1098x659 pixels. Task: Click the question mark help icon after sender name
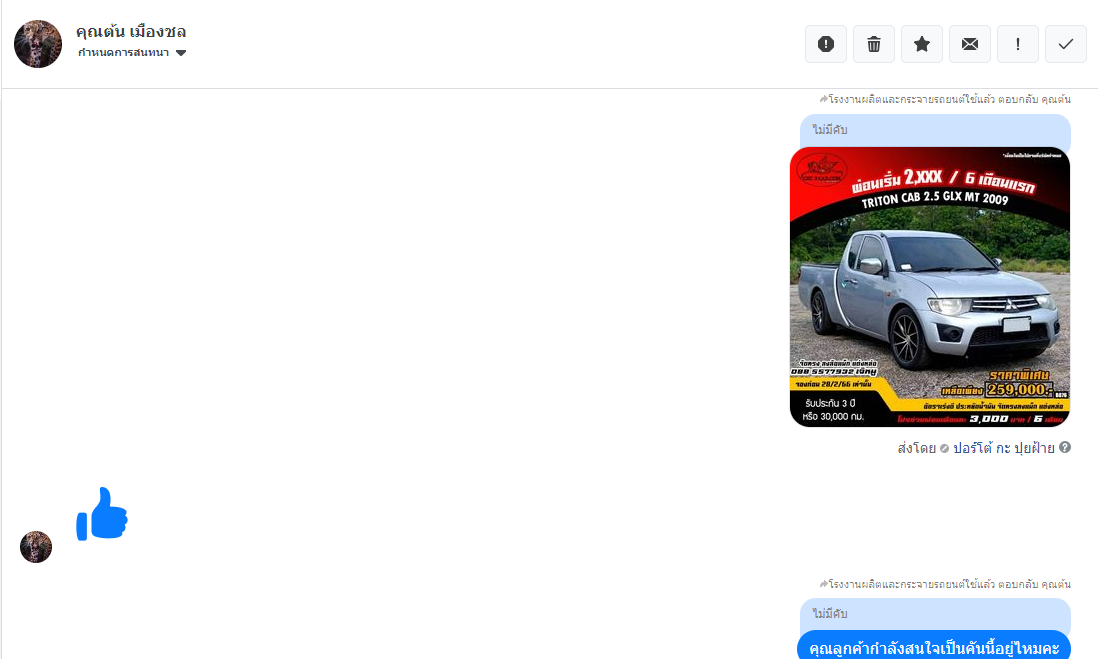pos(1065,448)
